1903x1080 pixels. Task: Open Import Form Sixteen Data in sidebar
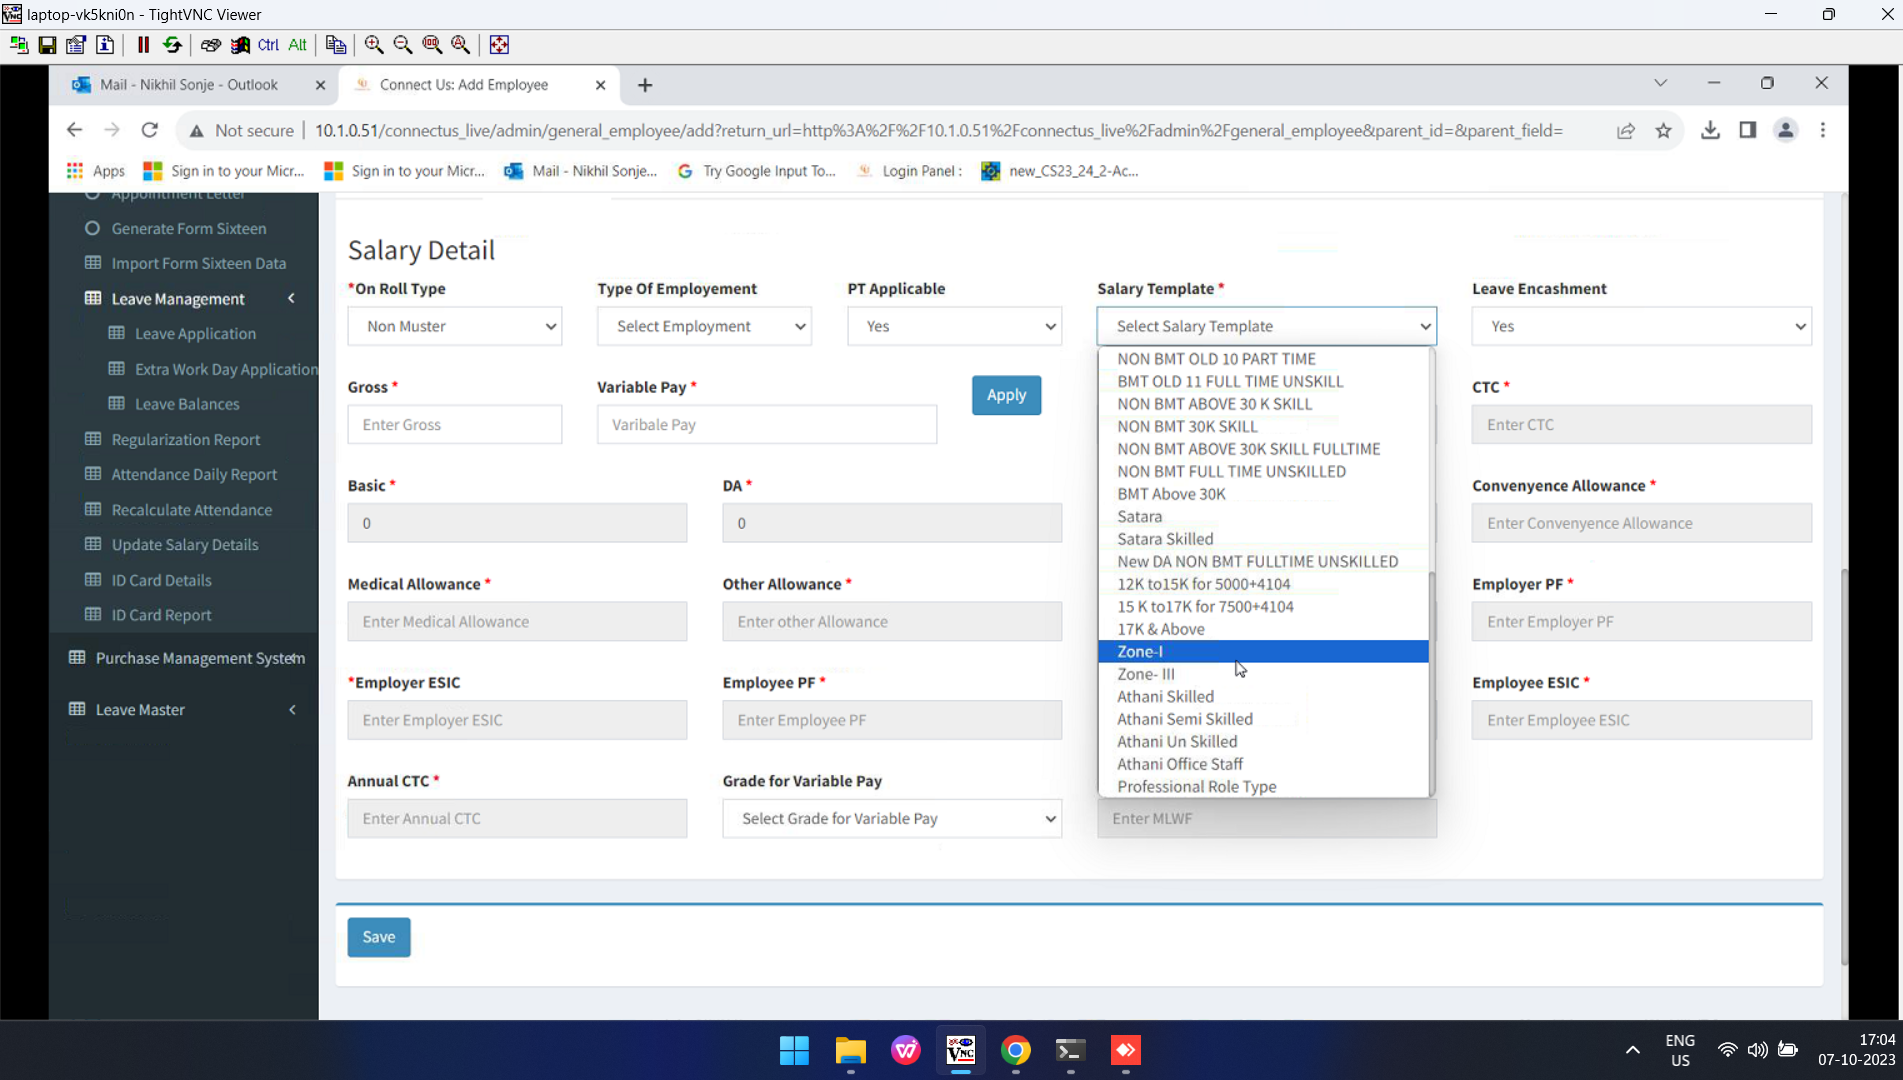pyautogui.click(x=198, y=263)
